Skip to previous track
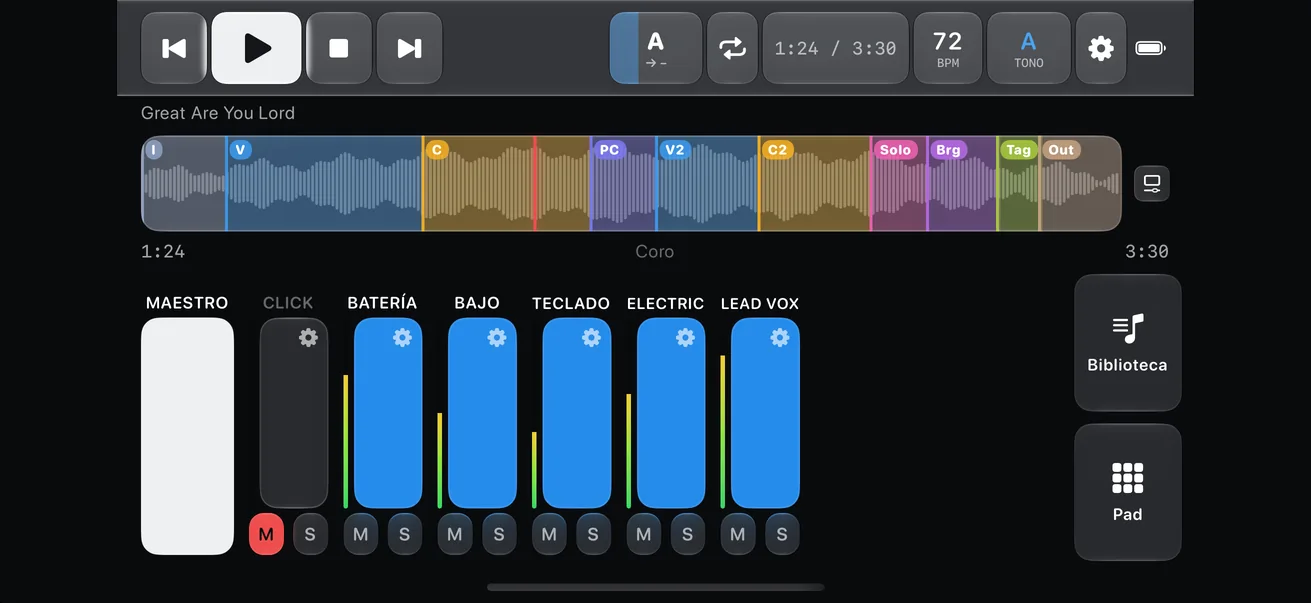This screenshot has height=603, width=1311. (174, 48)
